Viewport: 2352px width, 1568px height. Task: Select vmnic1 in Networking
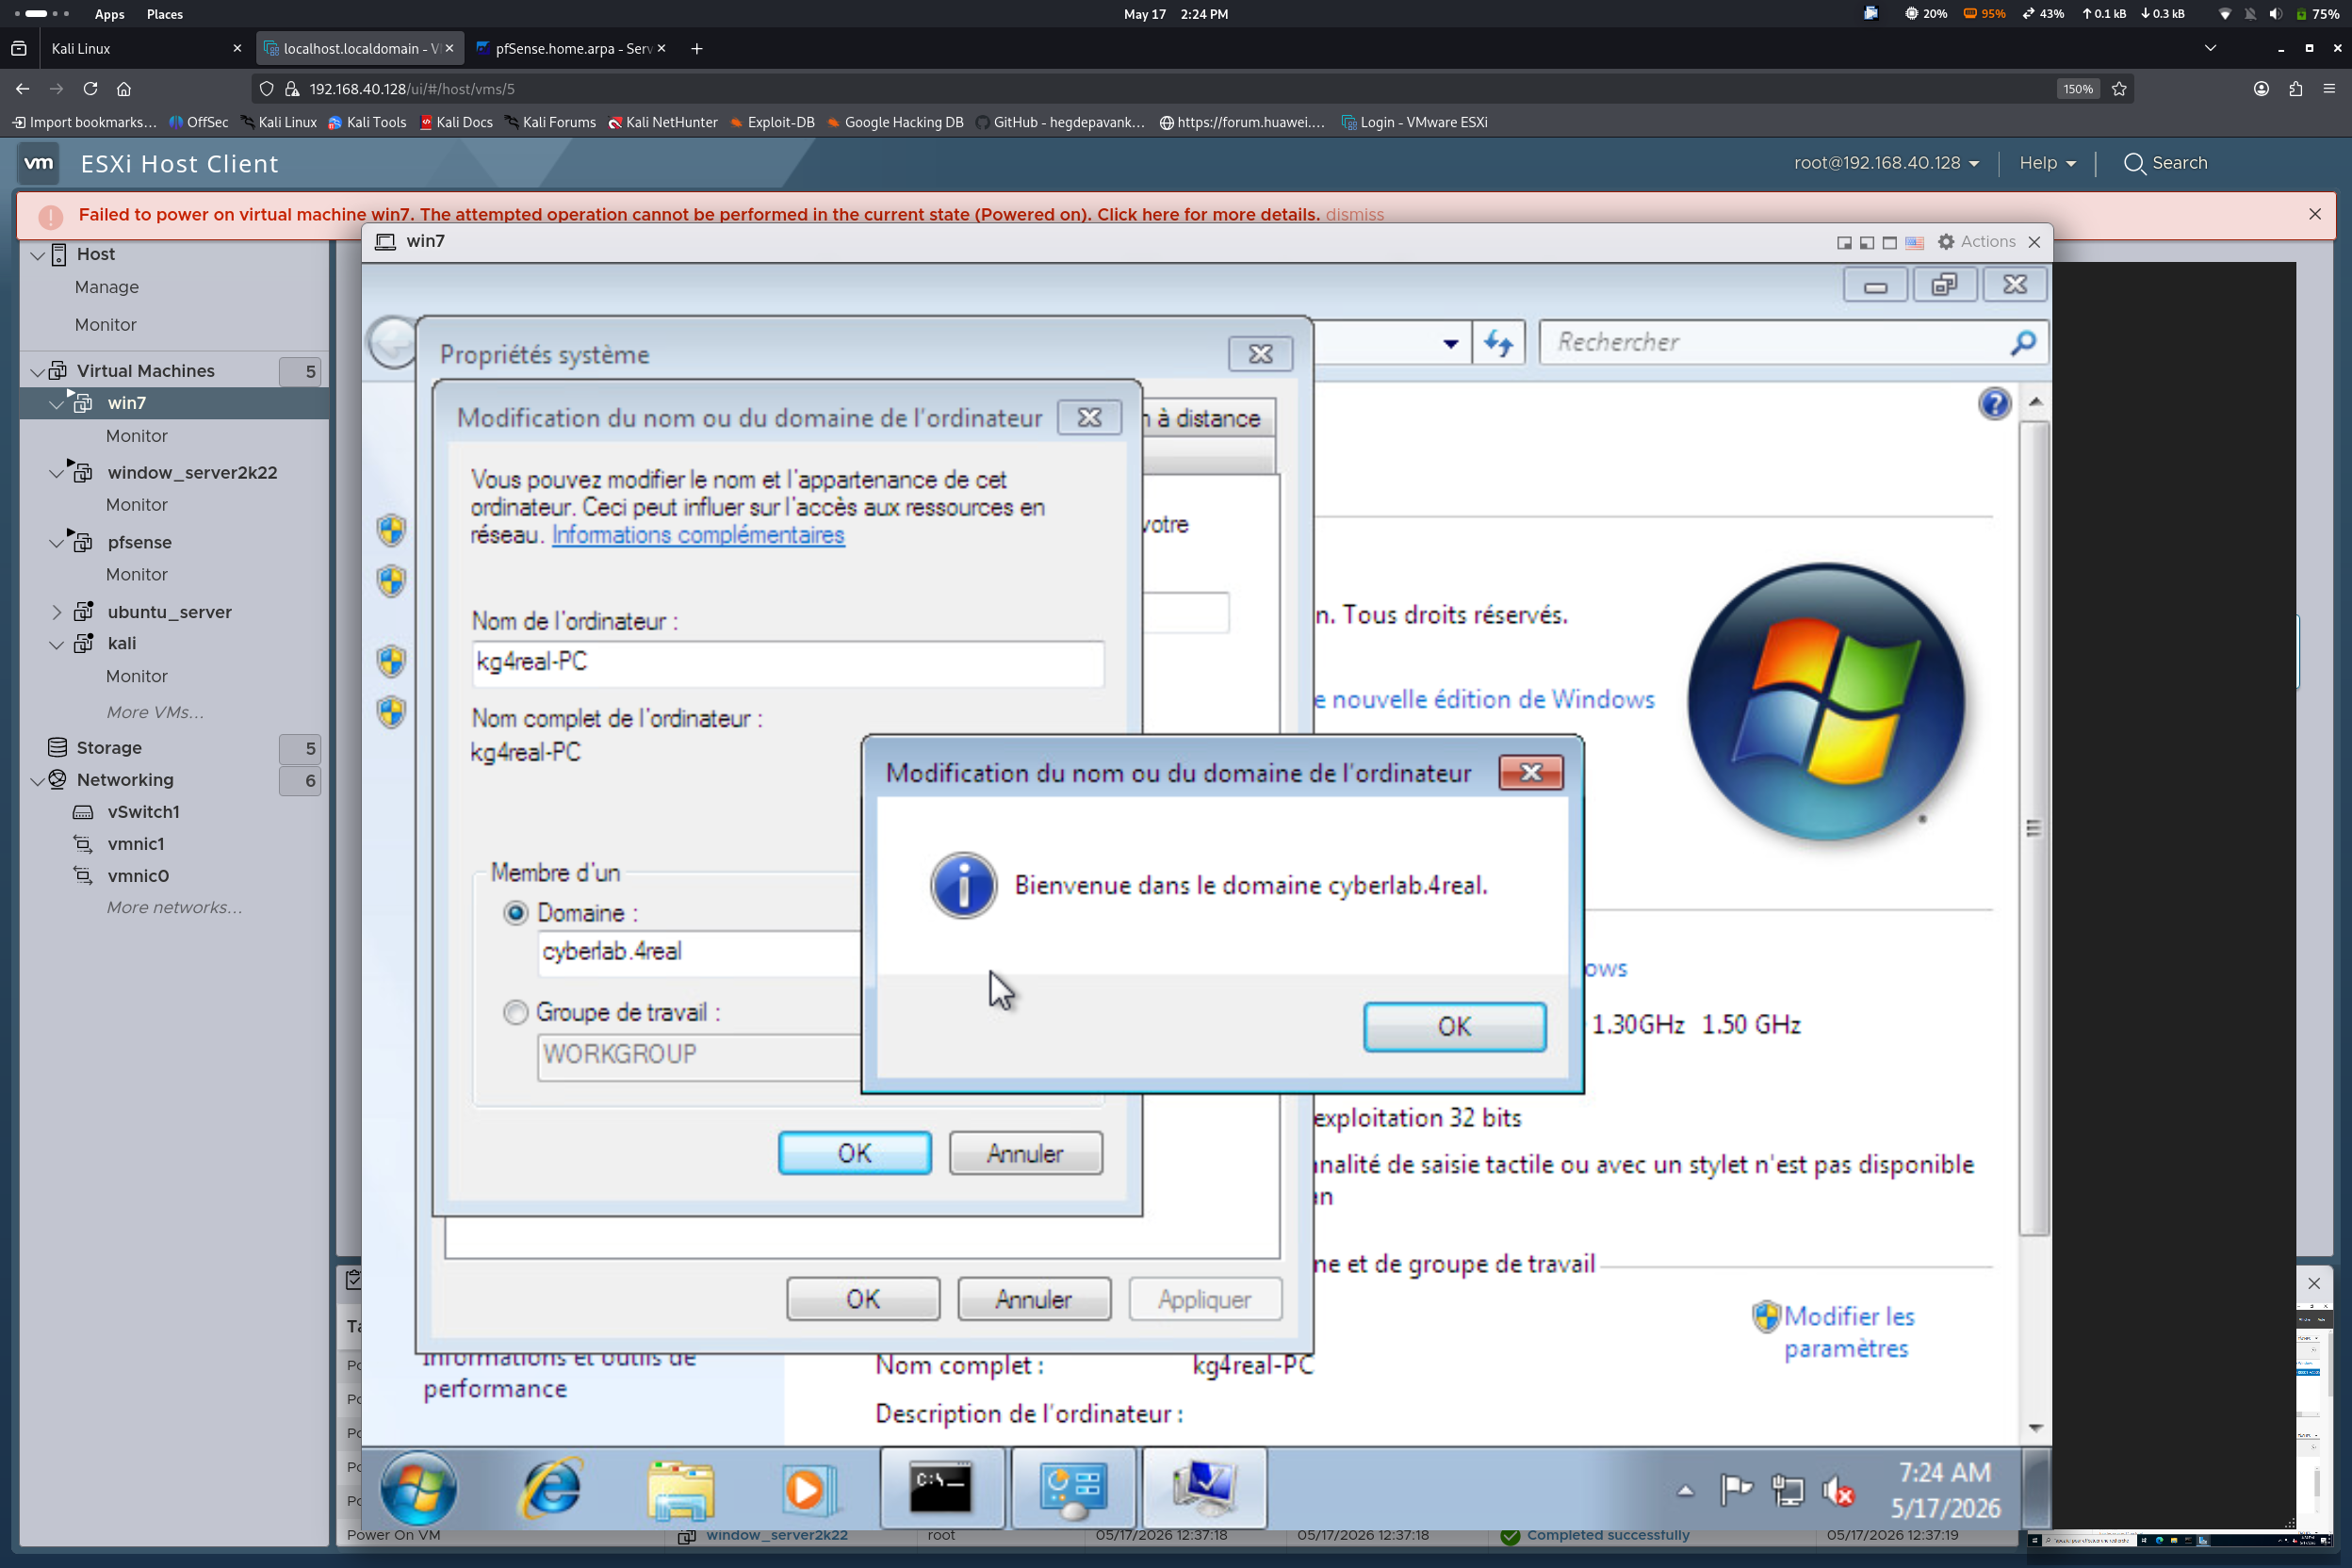(x=136, y=844)
